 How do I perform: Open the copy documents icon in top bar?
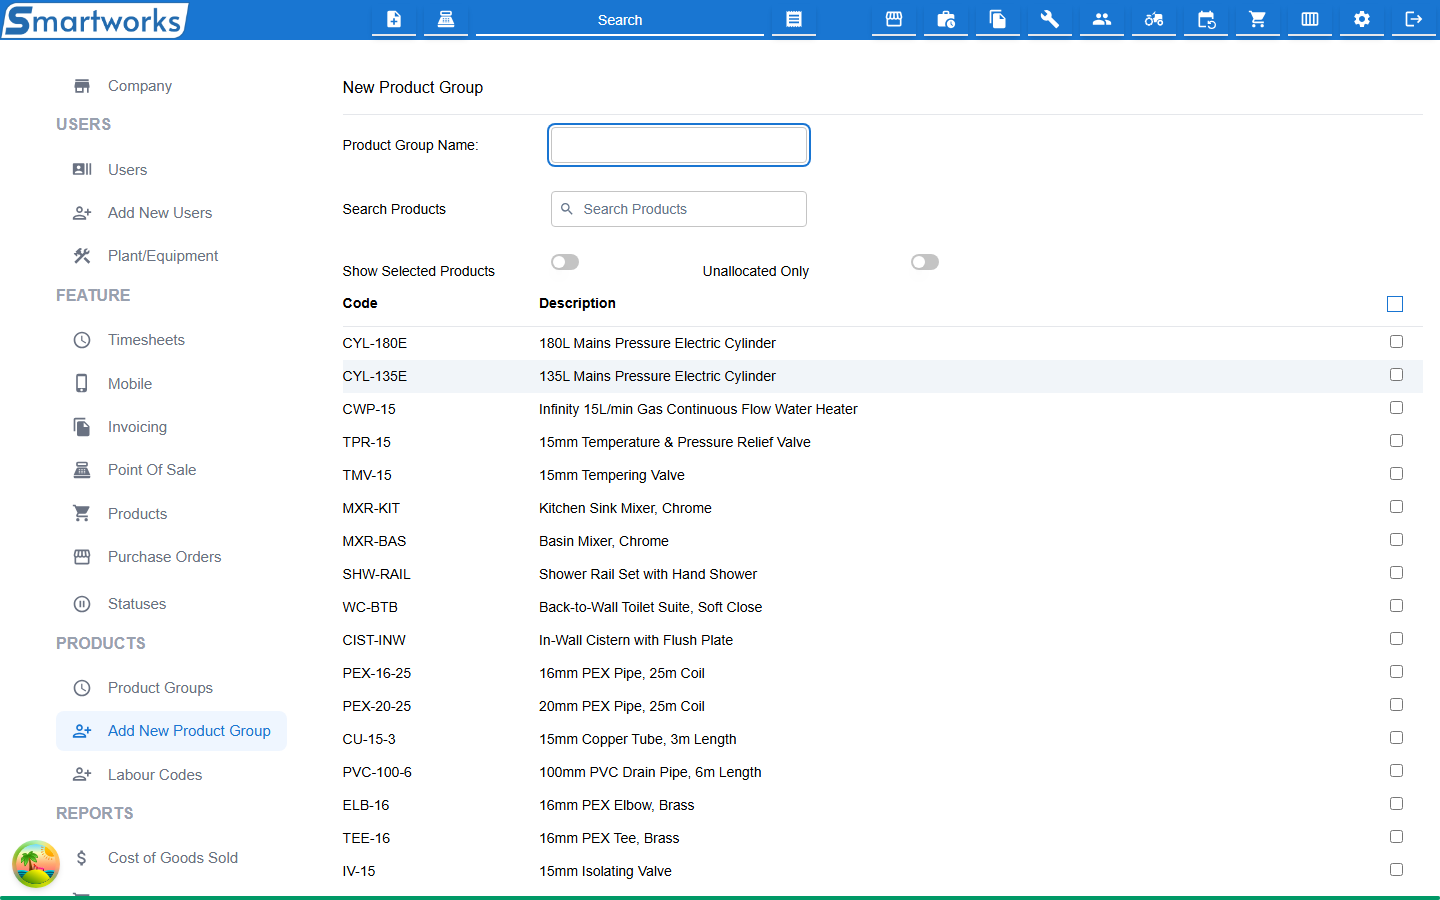click(x=998, y=19)
